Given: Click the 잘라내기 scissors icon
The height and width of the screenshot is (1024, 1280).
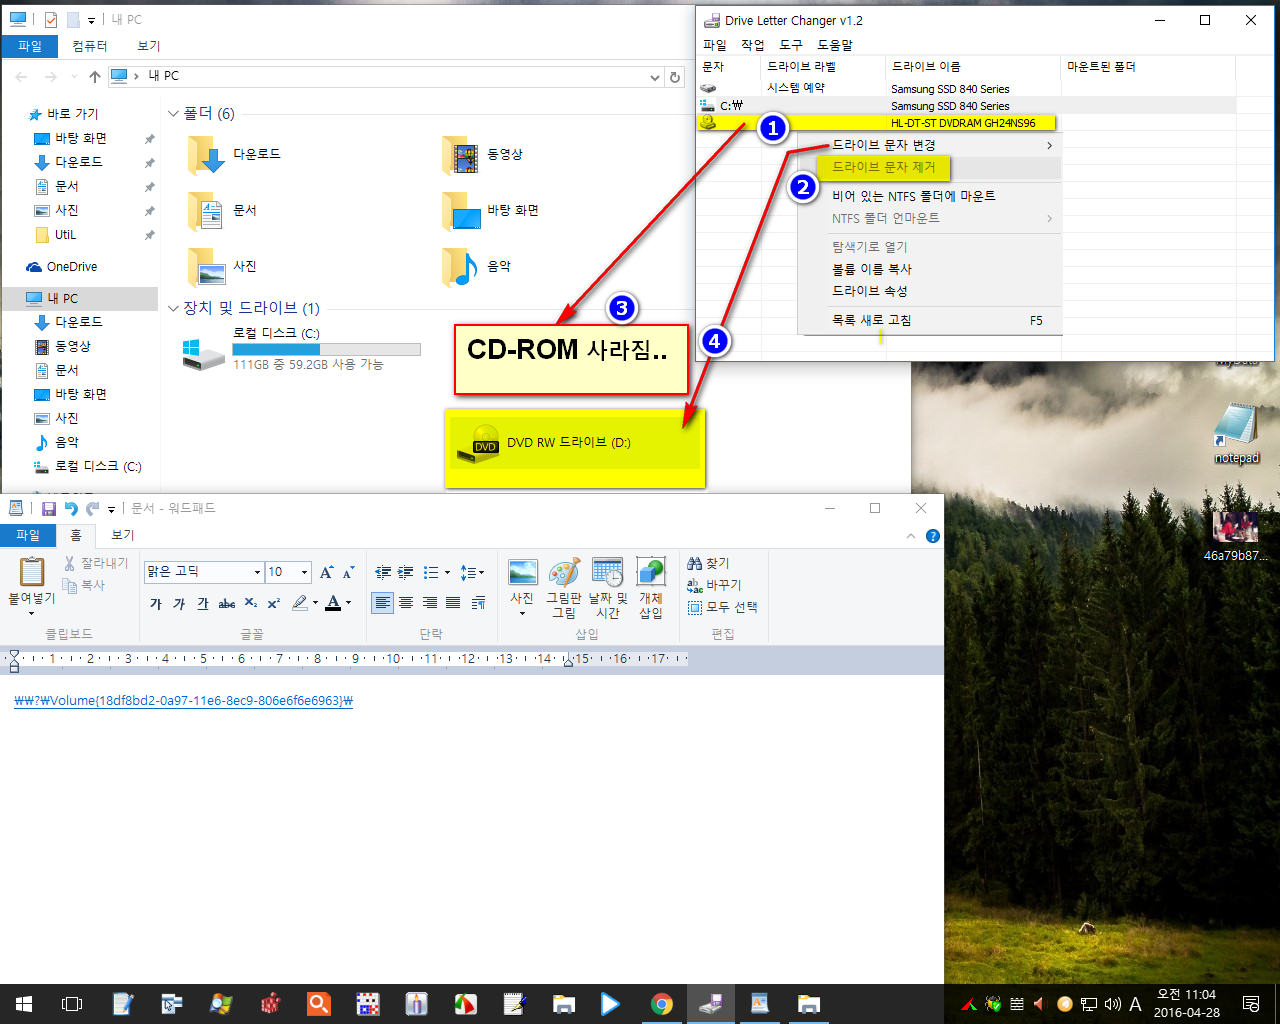Looking at the screenshot, I should tap(70, 564).
